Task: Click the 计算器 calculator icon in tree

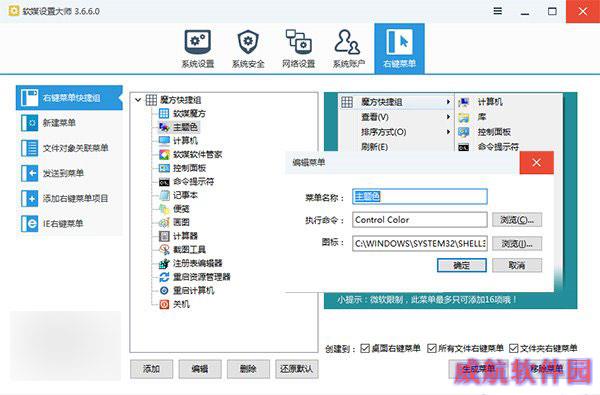Action: pos(164,236)
